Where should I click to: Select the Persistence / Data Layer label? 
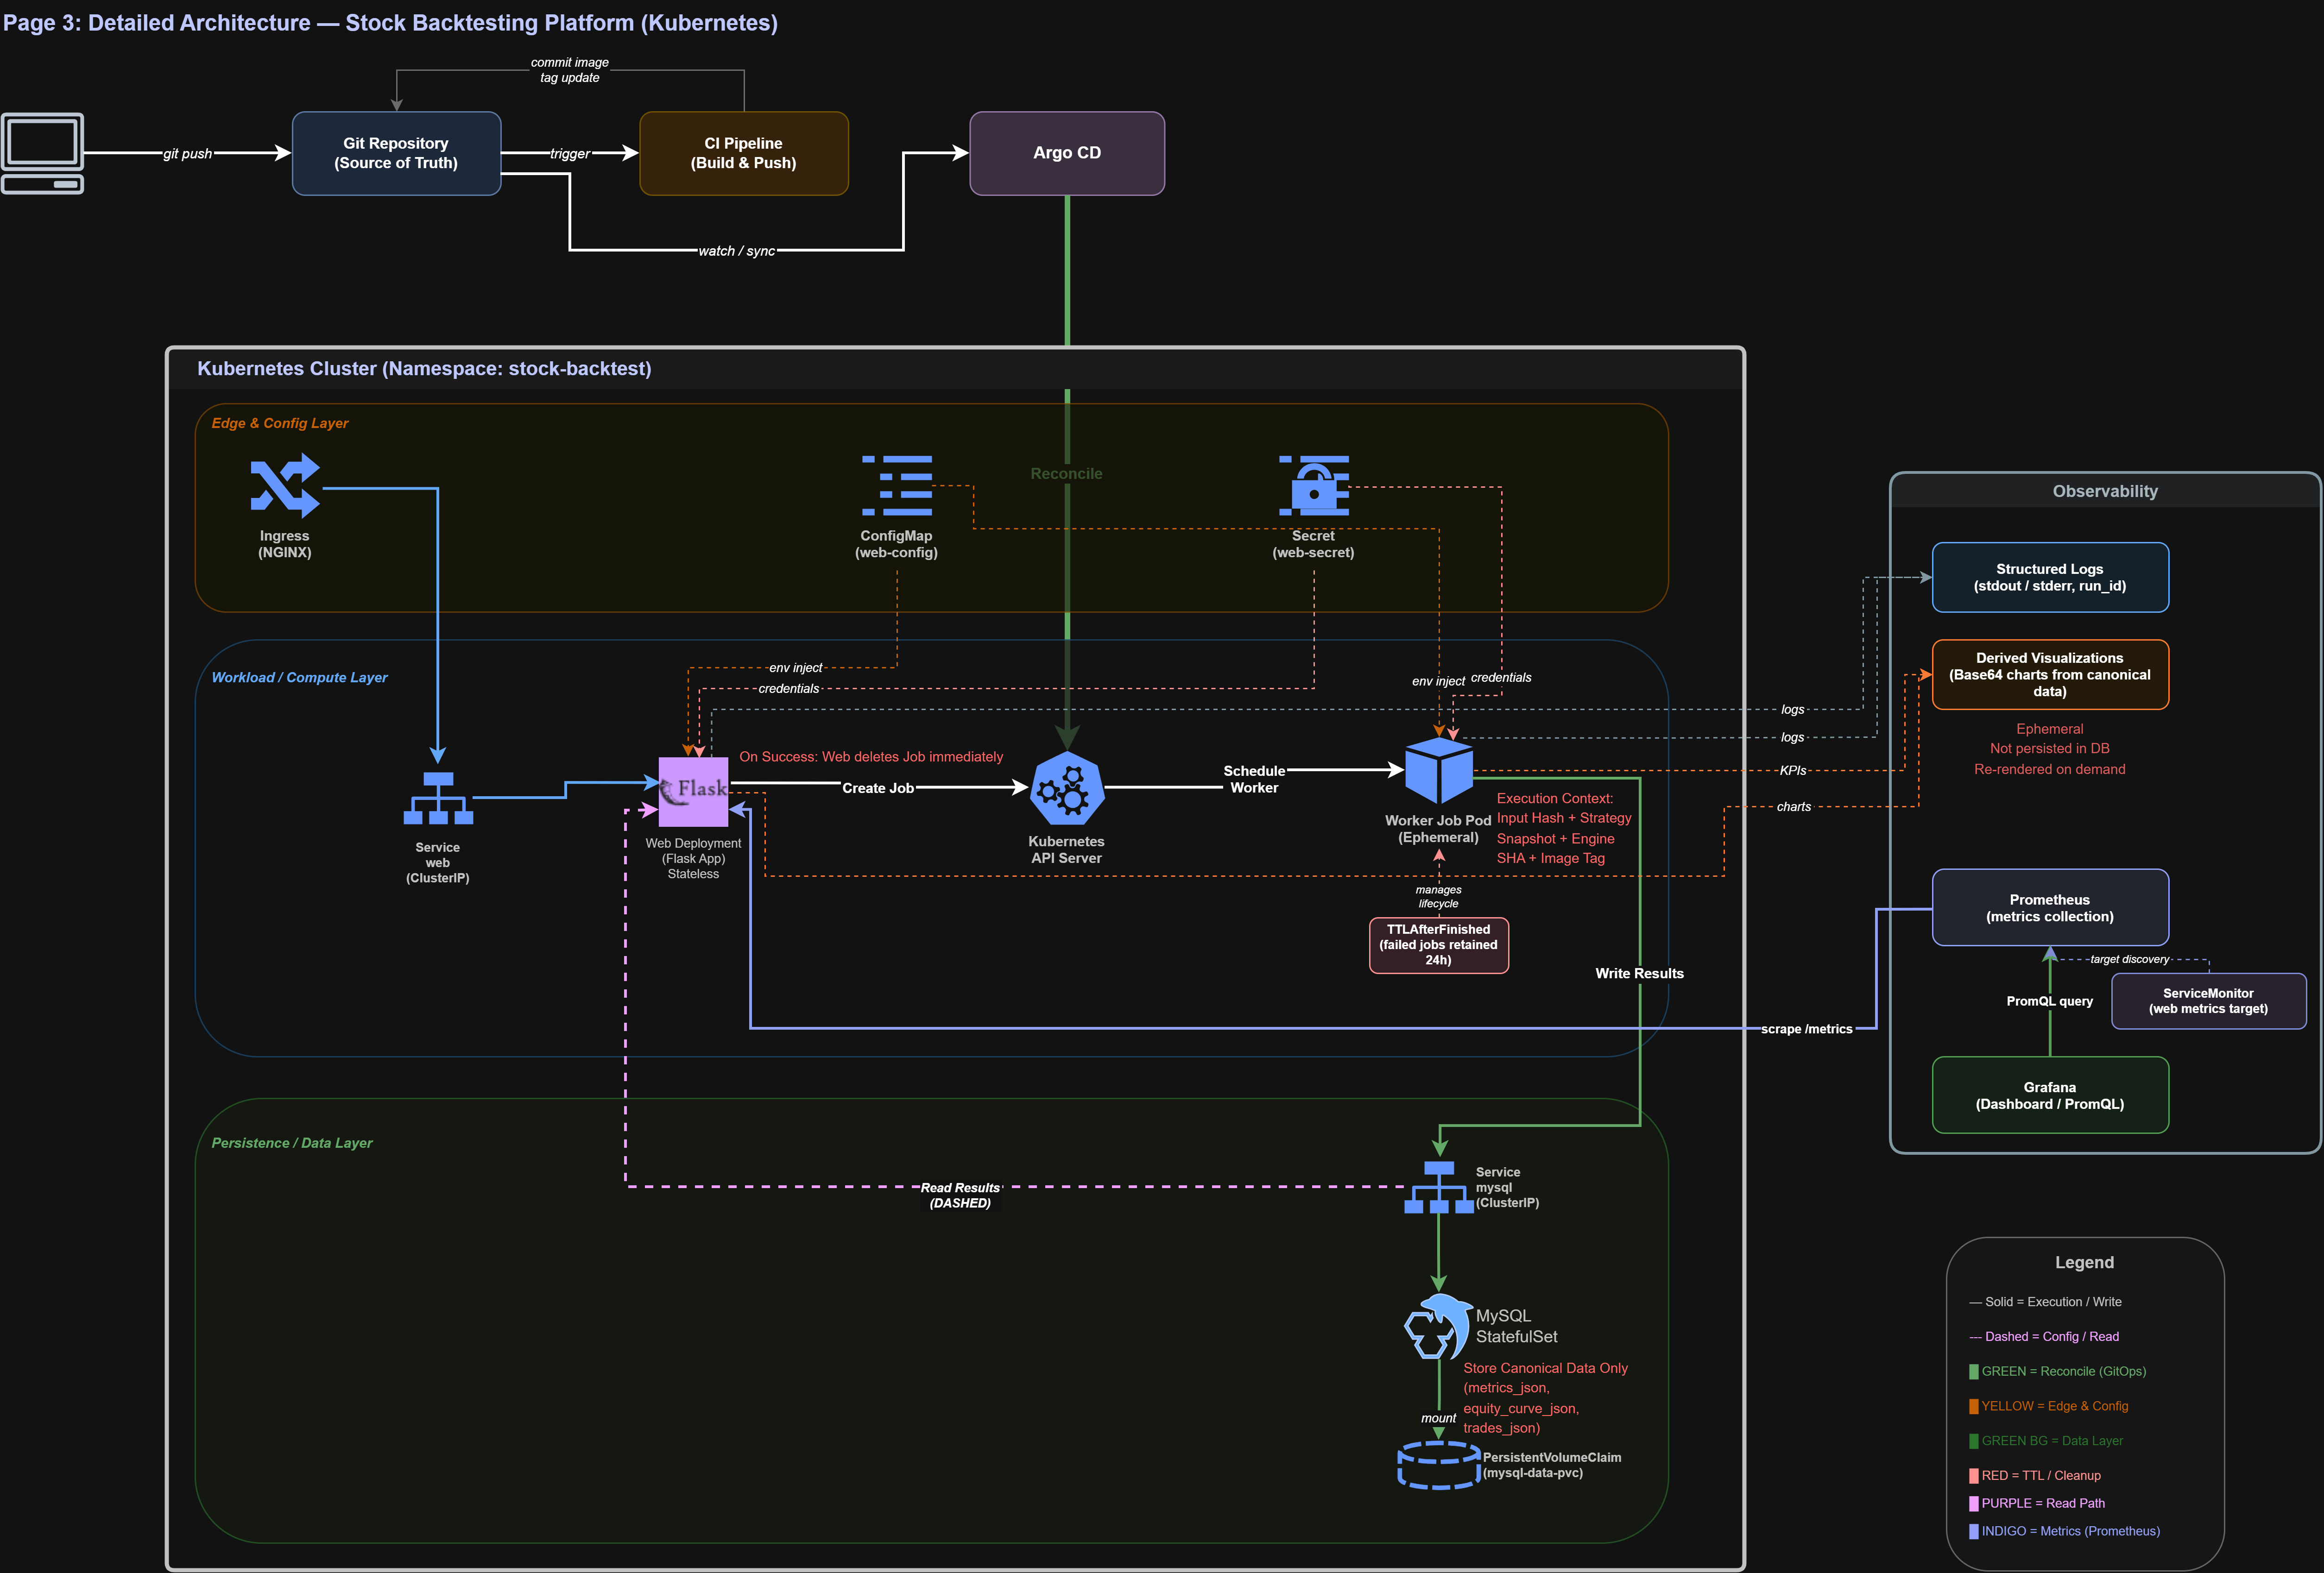(292, 1143)
